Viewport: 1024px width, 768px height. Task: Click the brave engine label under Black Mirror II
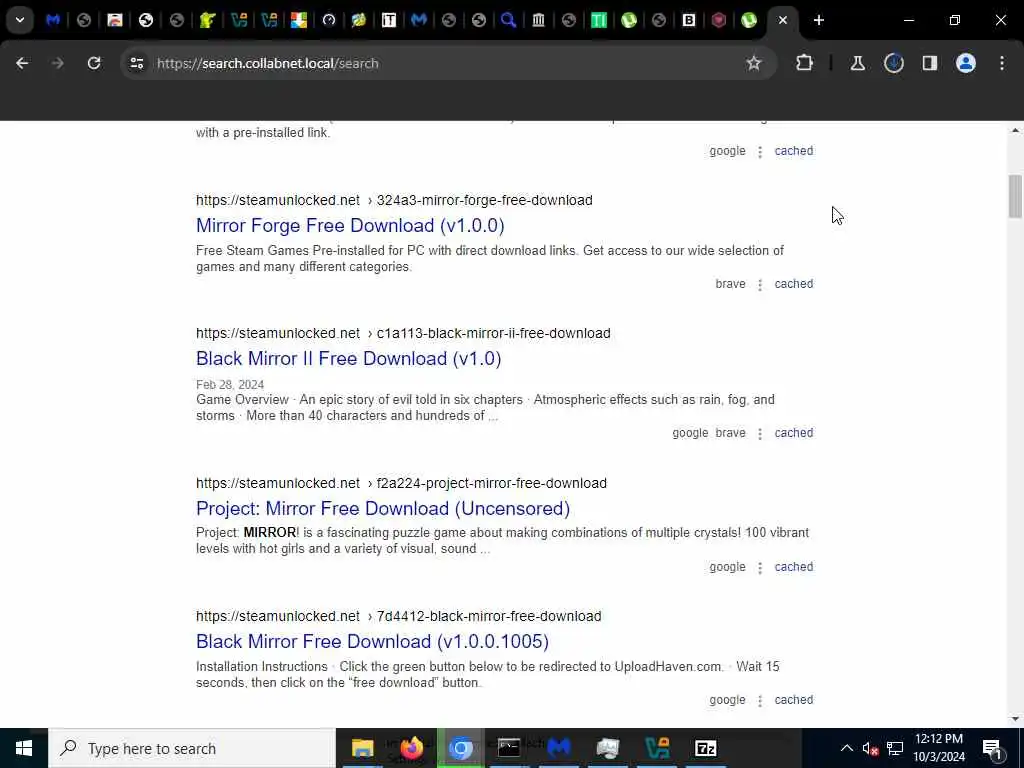click(x=730, y=433)
